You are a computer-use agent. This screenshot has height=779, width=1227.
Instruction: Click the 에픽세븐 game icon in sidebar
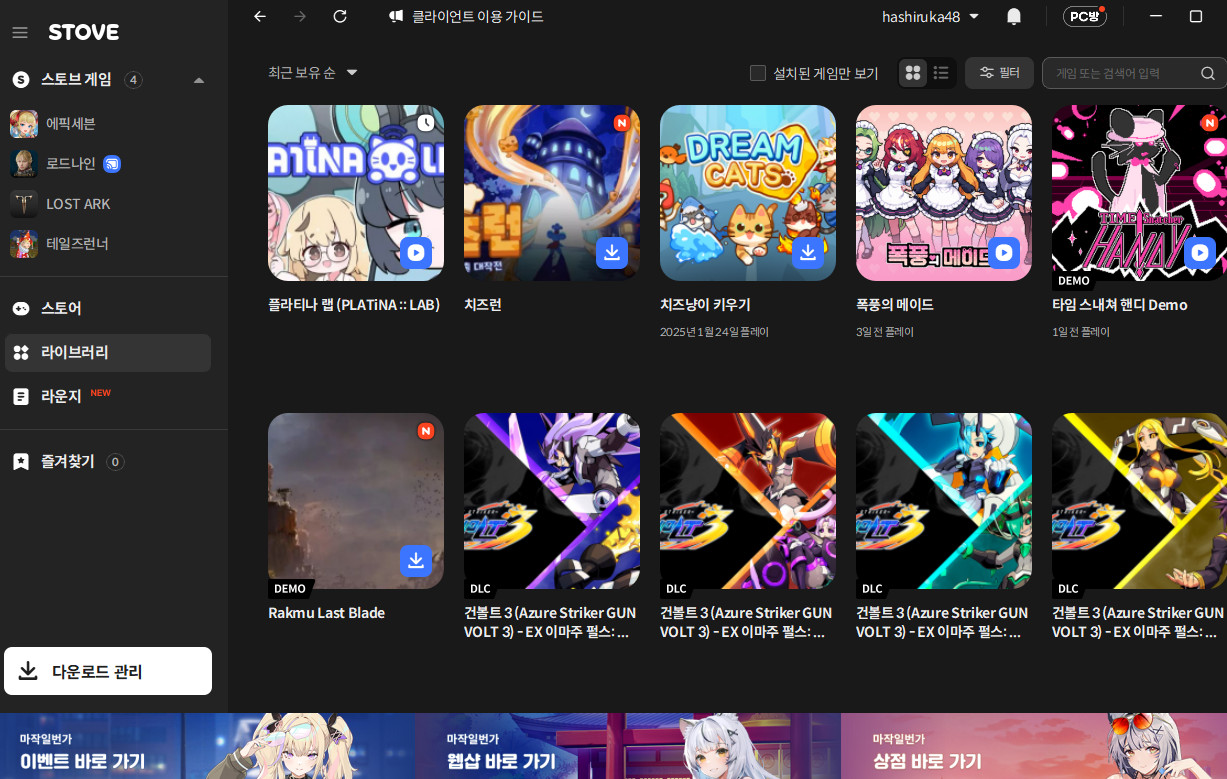(x=24, y=124)
